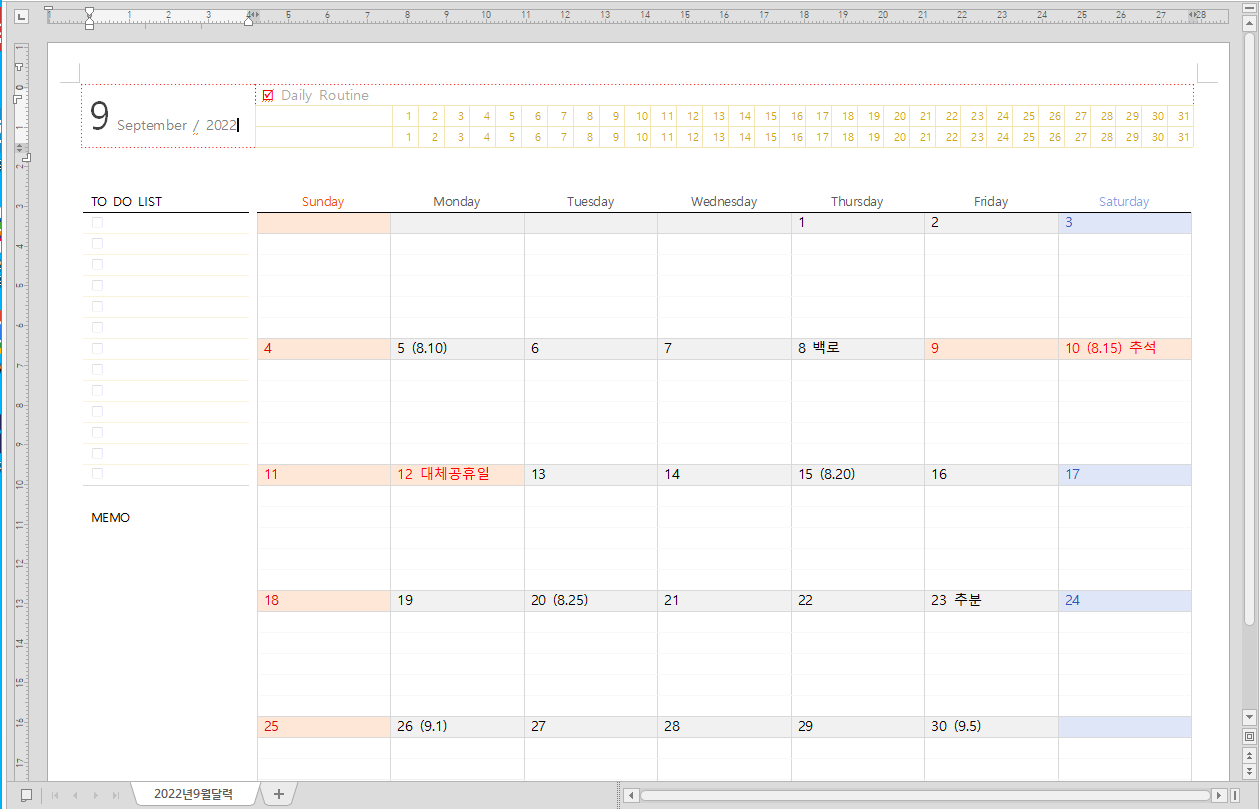
Task: Toggle the Daily Routine checkbox
Action: [x=268, y=96]
